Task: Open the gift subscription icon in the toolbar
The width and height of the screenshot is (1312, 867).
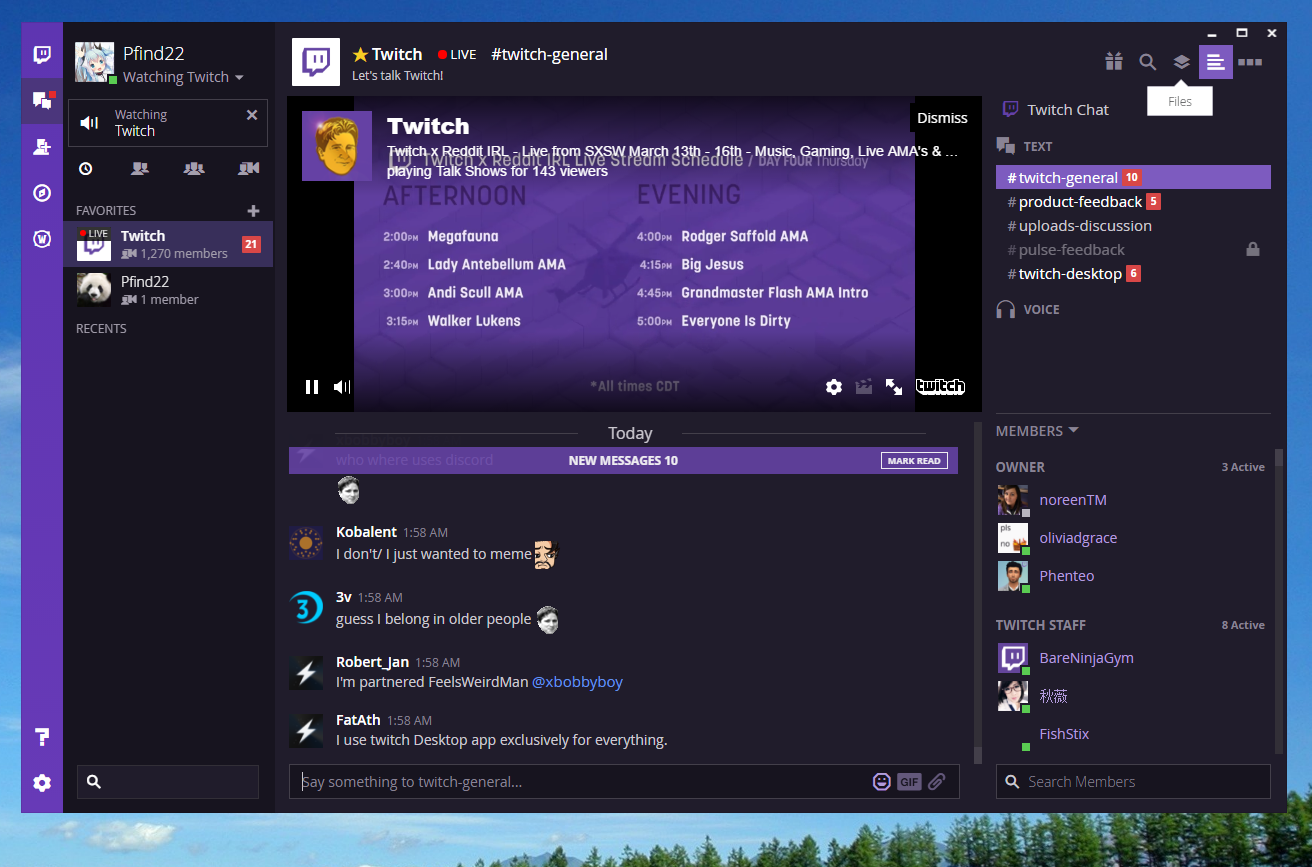Action: tap(1114, 61)
